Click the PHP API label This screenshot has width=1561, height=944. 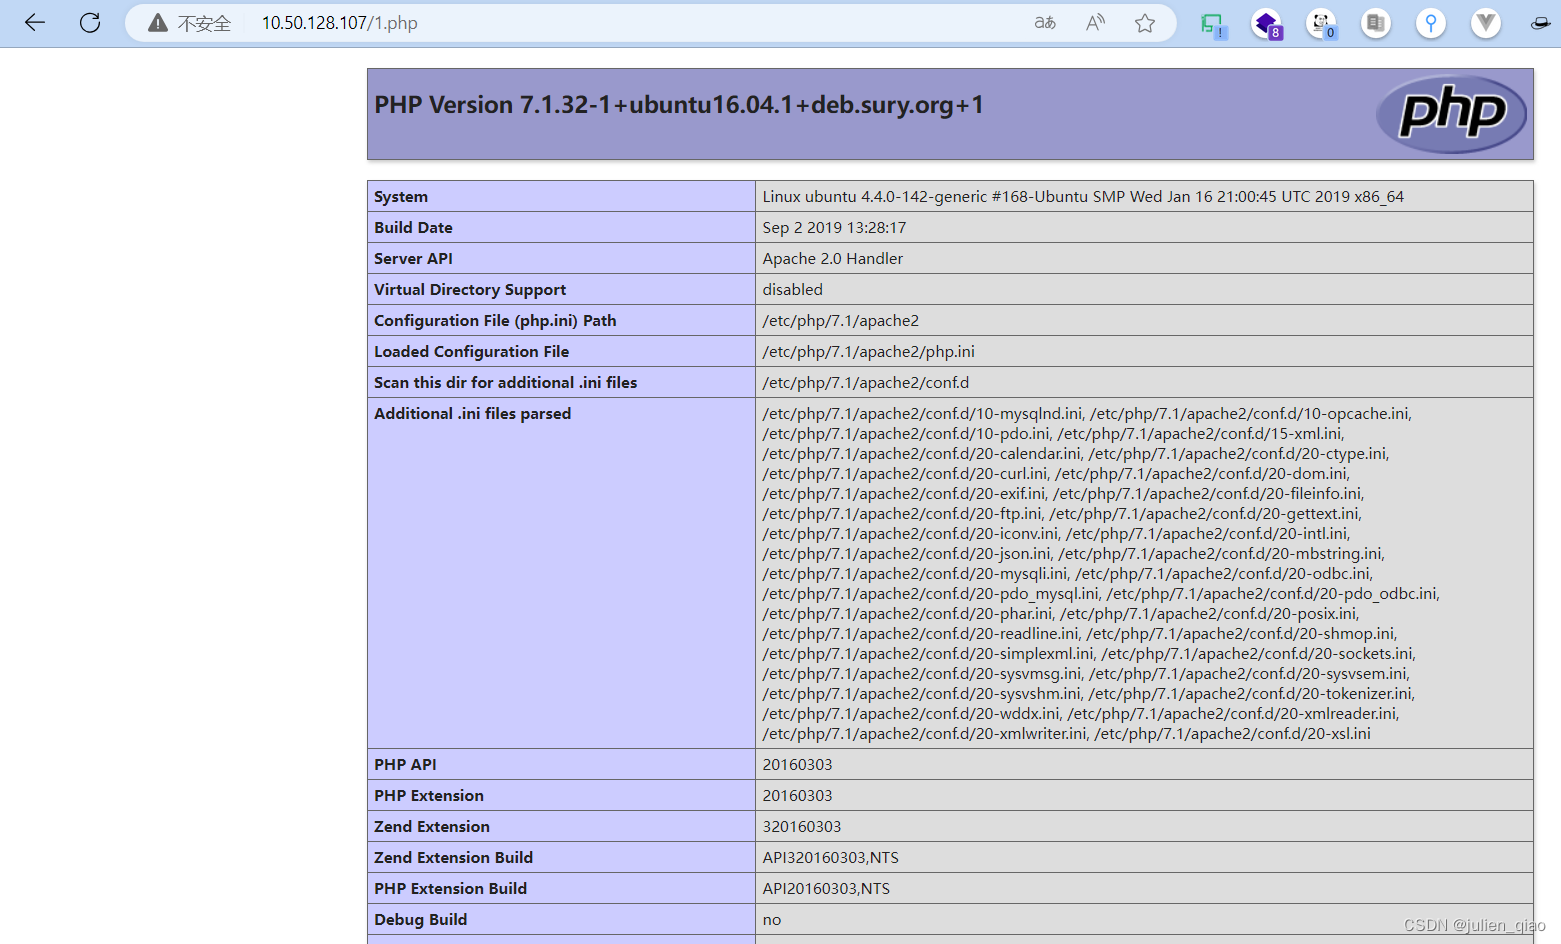coord(405,765)
